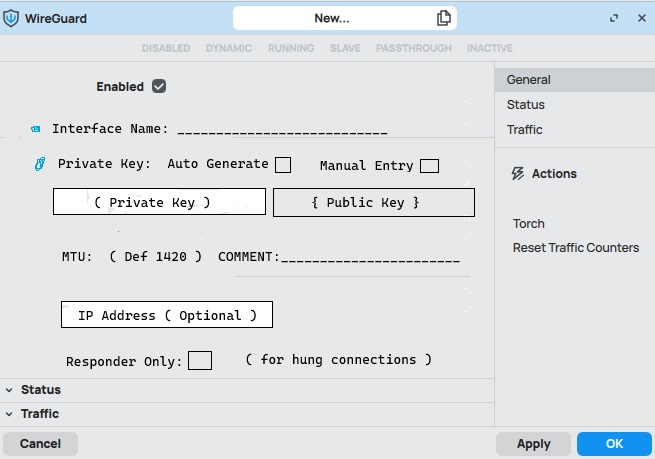Viewport: 655px width, 459px height.
Task: Click the New... title field
Action: point(345,18)
